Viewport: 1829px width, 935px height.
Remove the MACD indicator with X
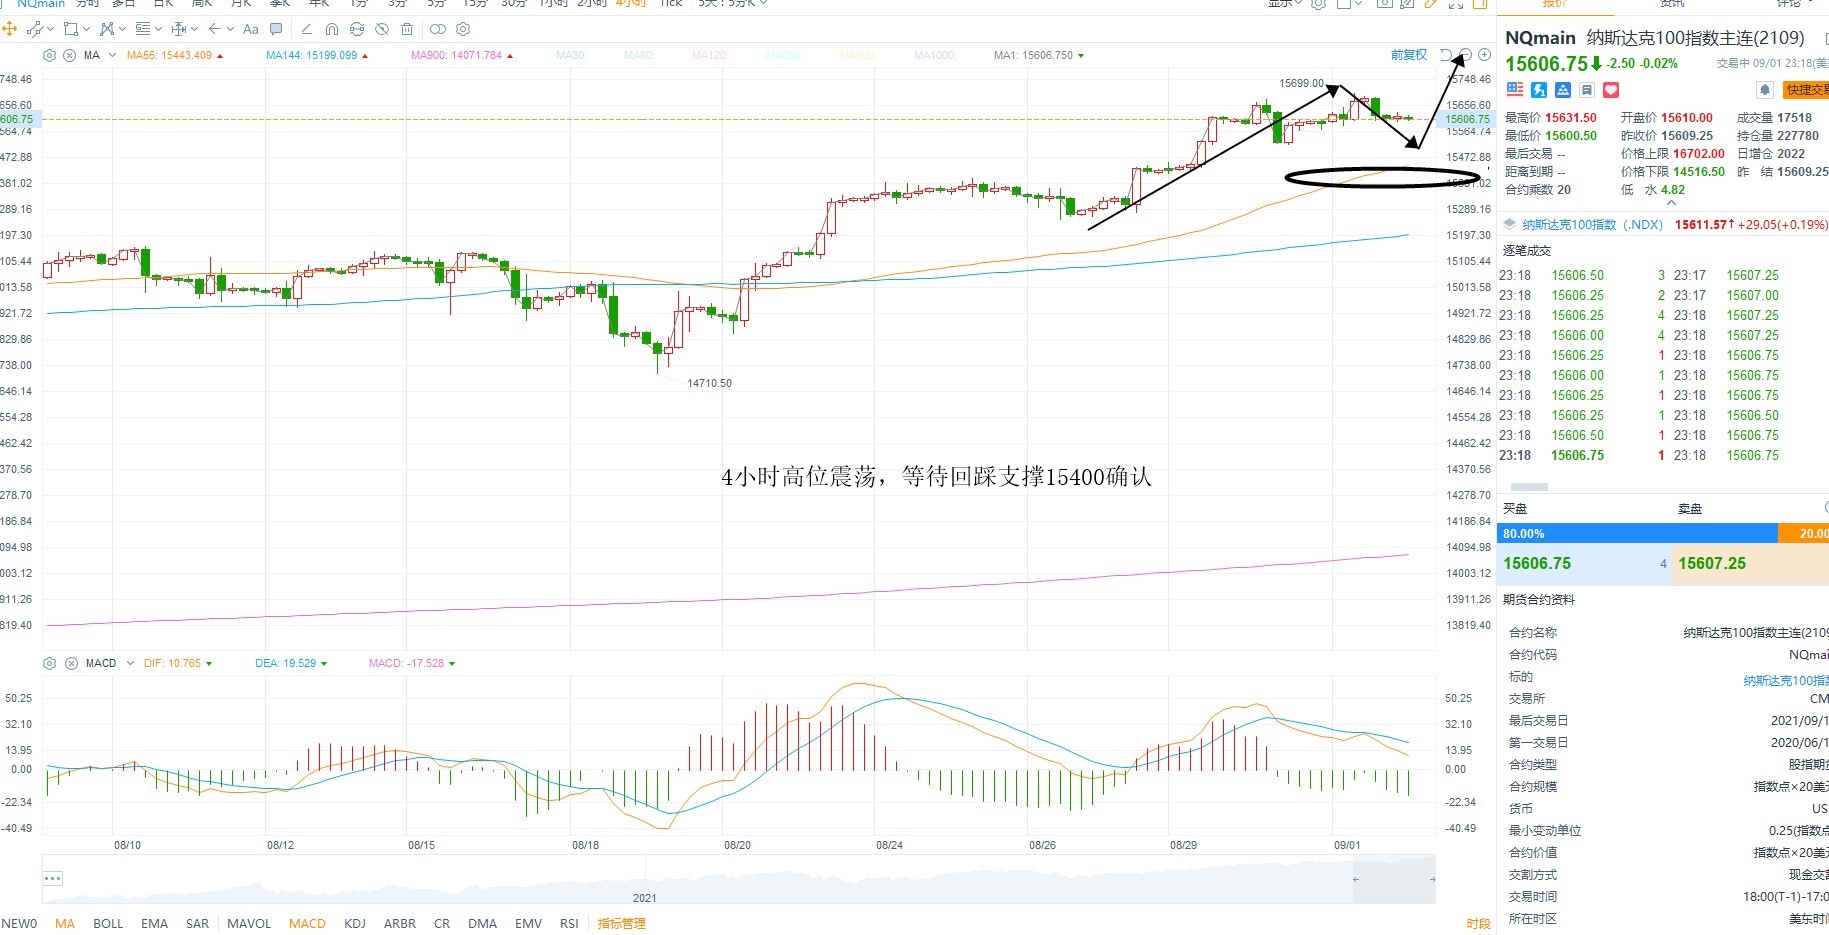coord(71,663)
